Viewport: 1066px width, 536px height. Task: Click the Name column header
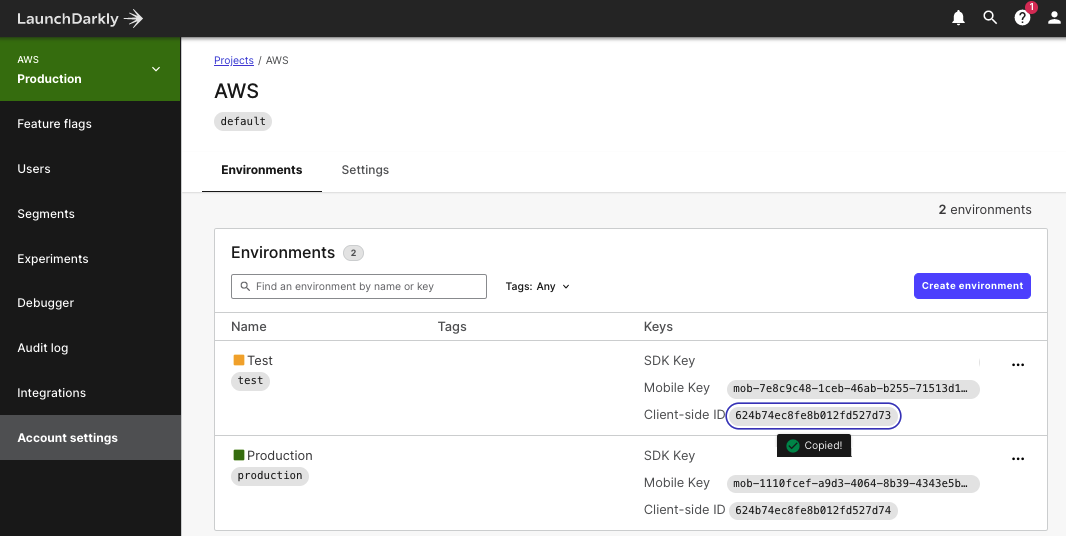tap(249, 326)
